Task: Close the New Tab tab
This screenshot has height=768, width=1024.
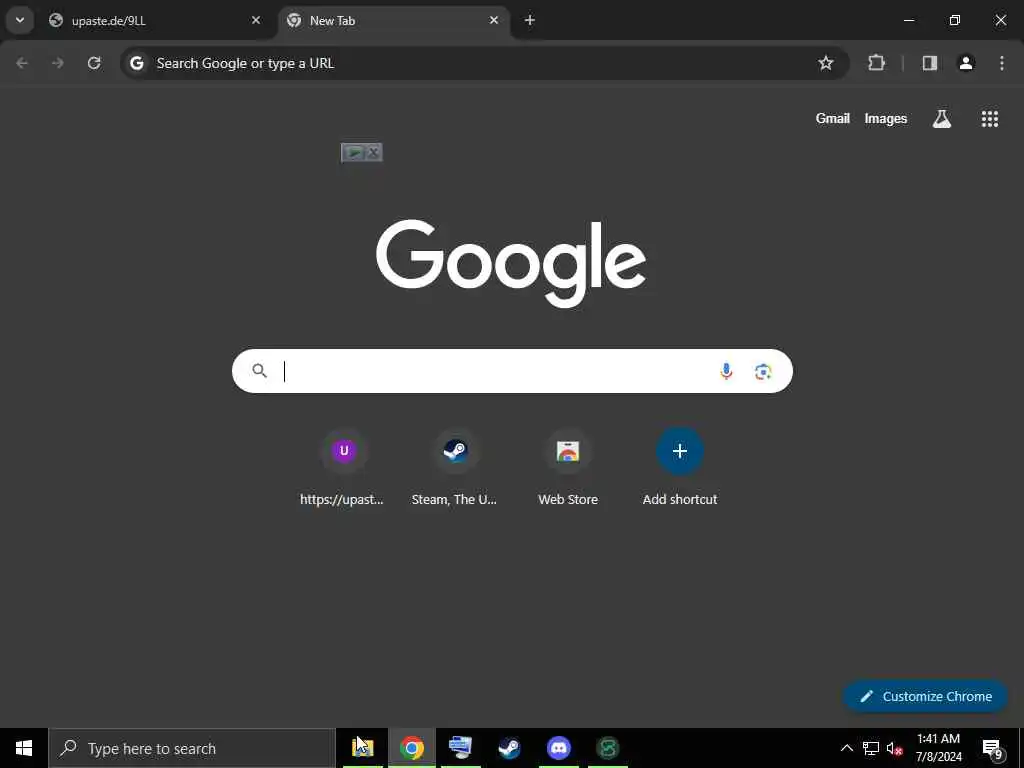Action: (494, 20)
